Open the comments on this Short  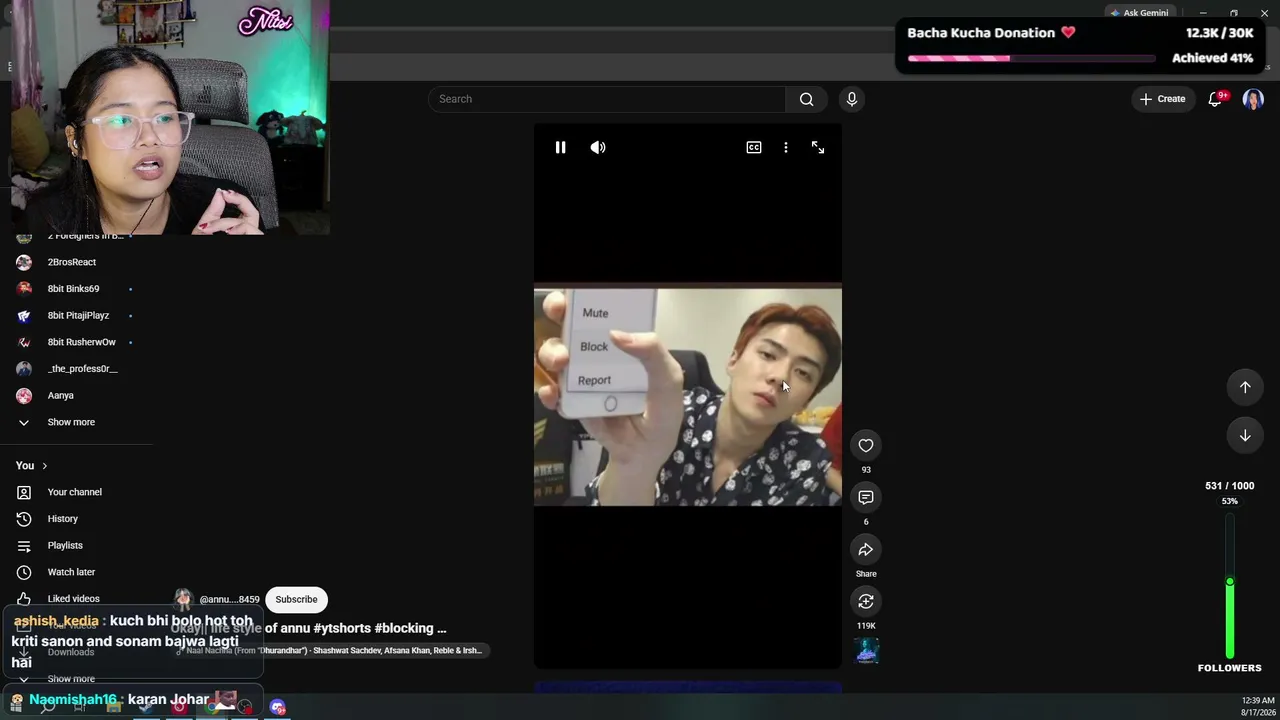coord(866,498)
